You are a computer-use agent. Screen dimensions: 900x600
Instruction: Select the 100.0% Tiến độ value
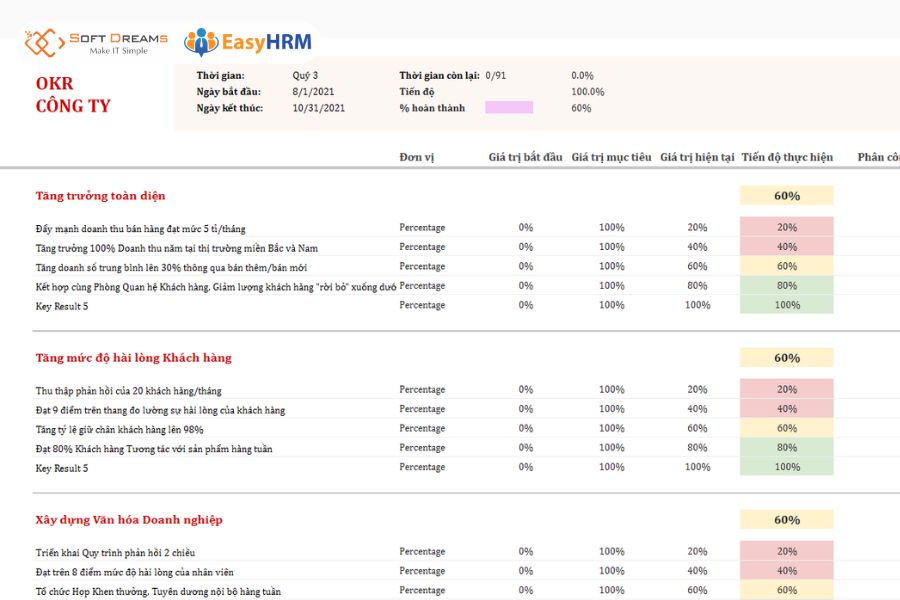[x=587, y=91]
